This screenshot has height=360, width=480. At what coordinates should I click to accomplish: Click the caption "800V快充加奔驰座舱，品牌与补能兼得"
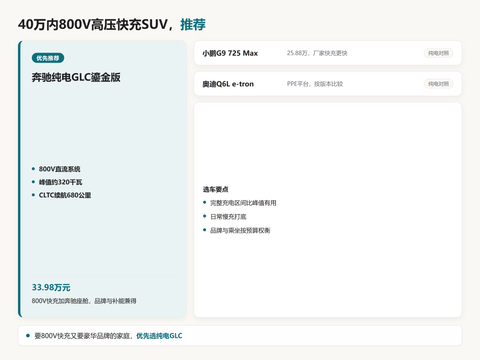click(x=84, y=301)
